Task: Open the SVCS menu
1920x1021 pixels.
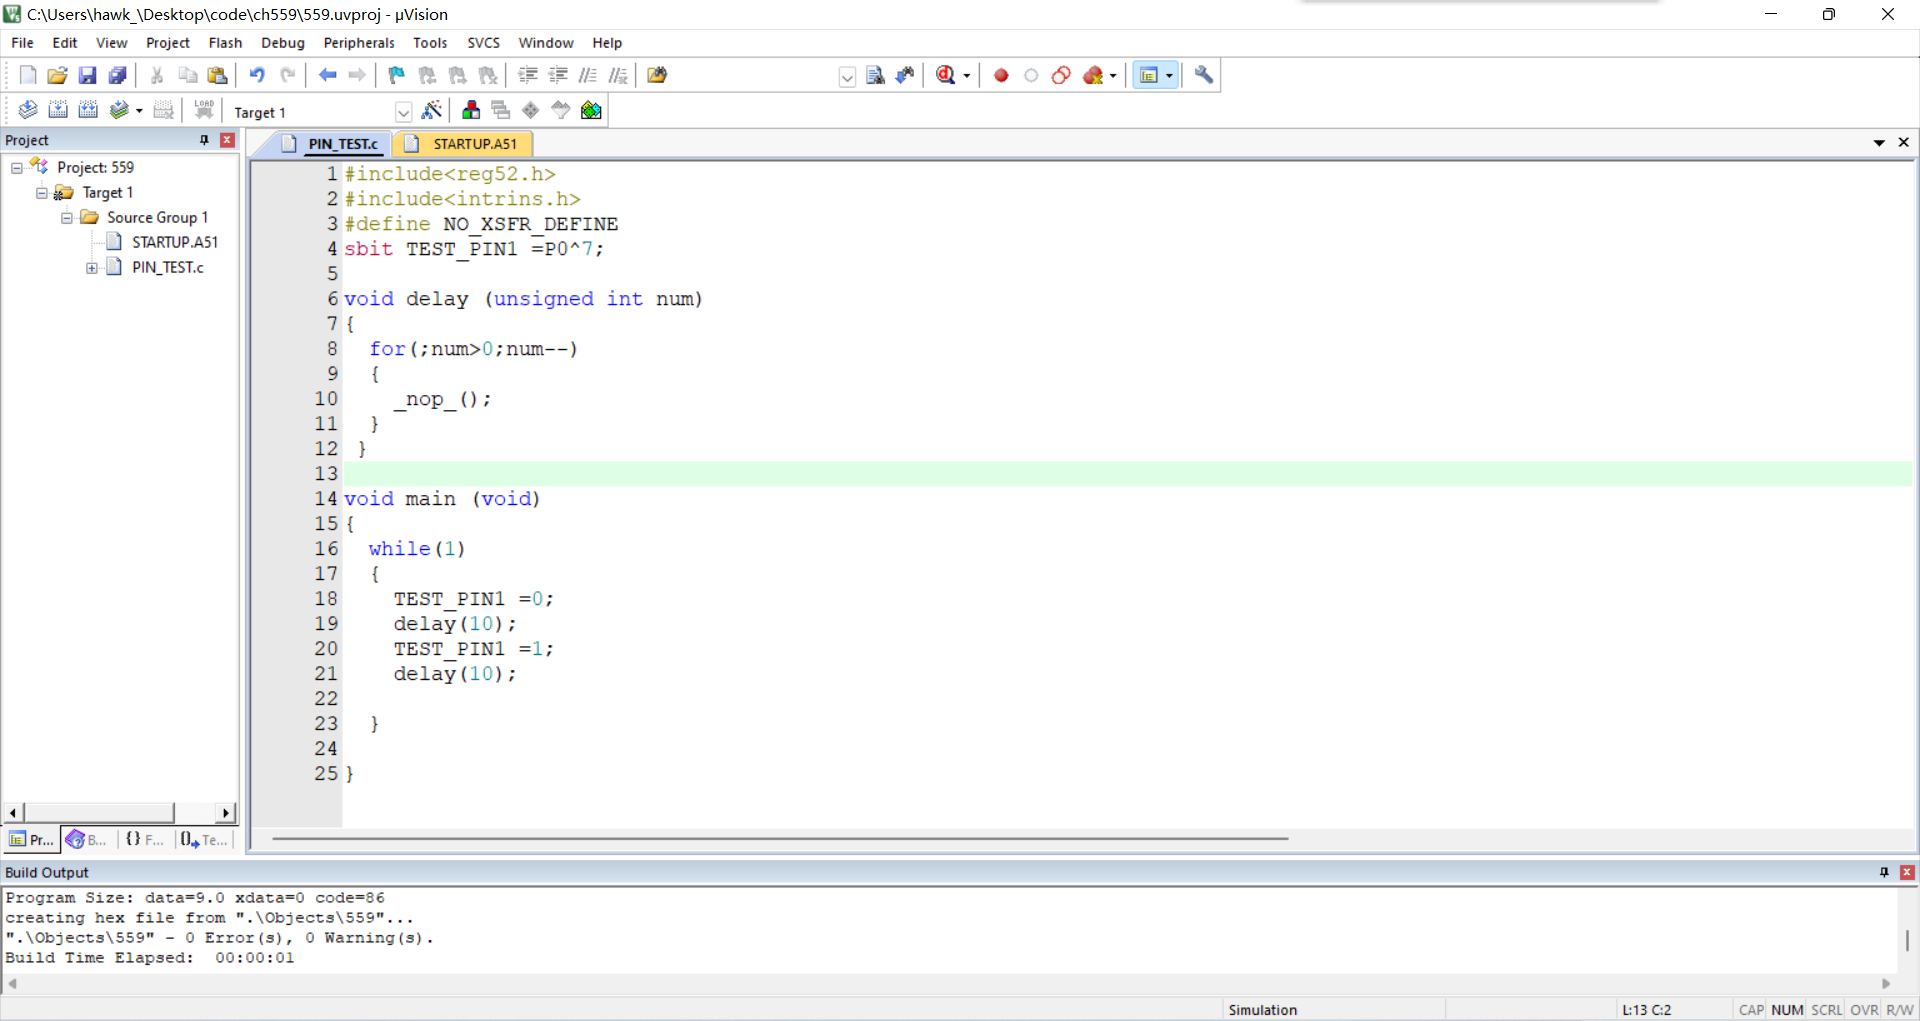Action: [483, 43]
